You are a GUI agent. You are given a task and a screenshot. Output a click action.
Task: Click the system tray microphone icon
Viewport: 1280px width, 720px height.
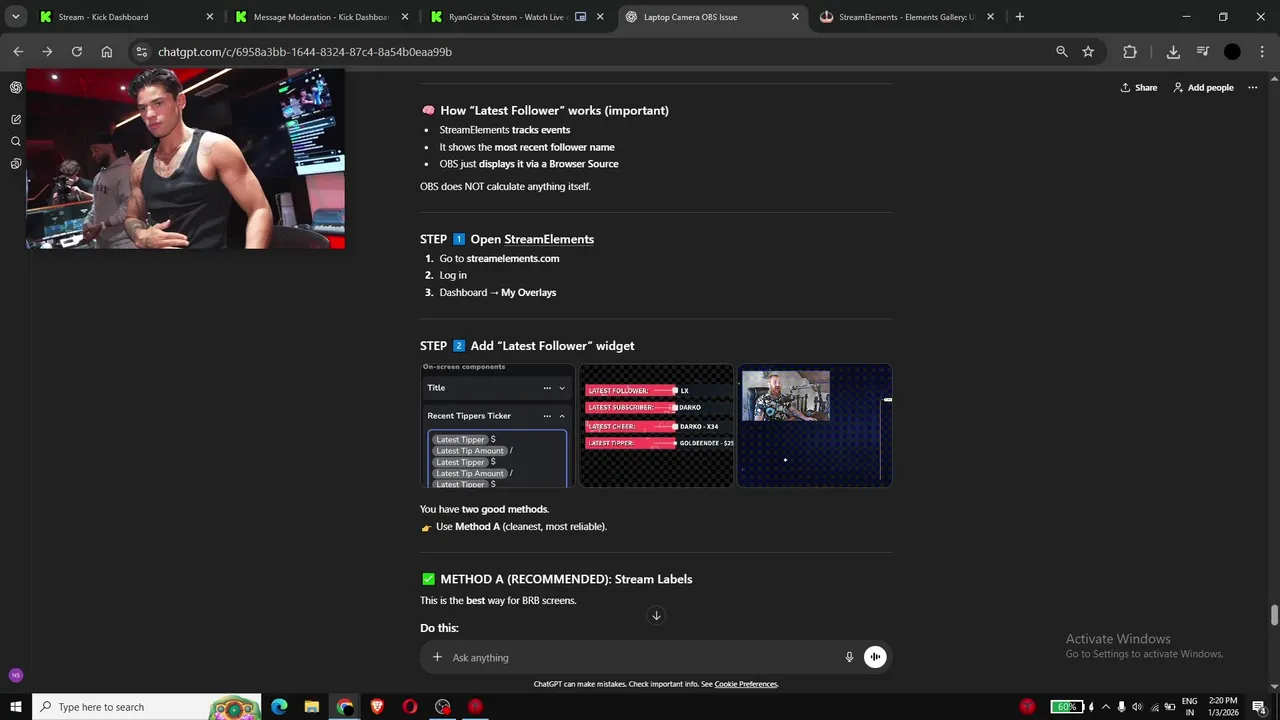tap(1121, 707)
